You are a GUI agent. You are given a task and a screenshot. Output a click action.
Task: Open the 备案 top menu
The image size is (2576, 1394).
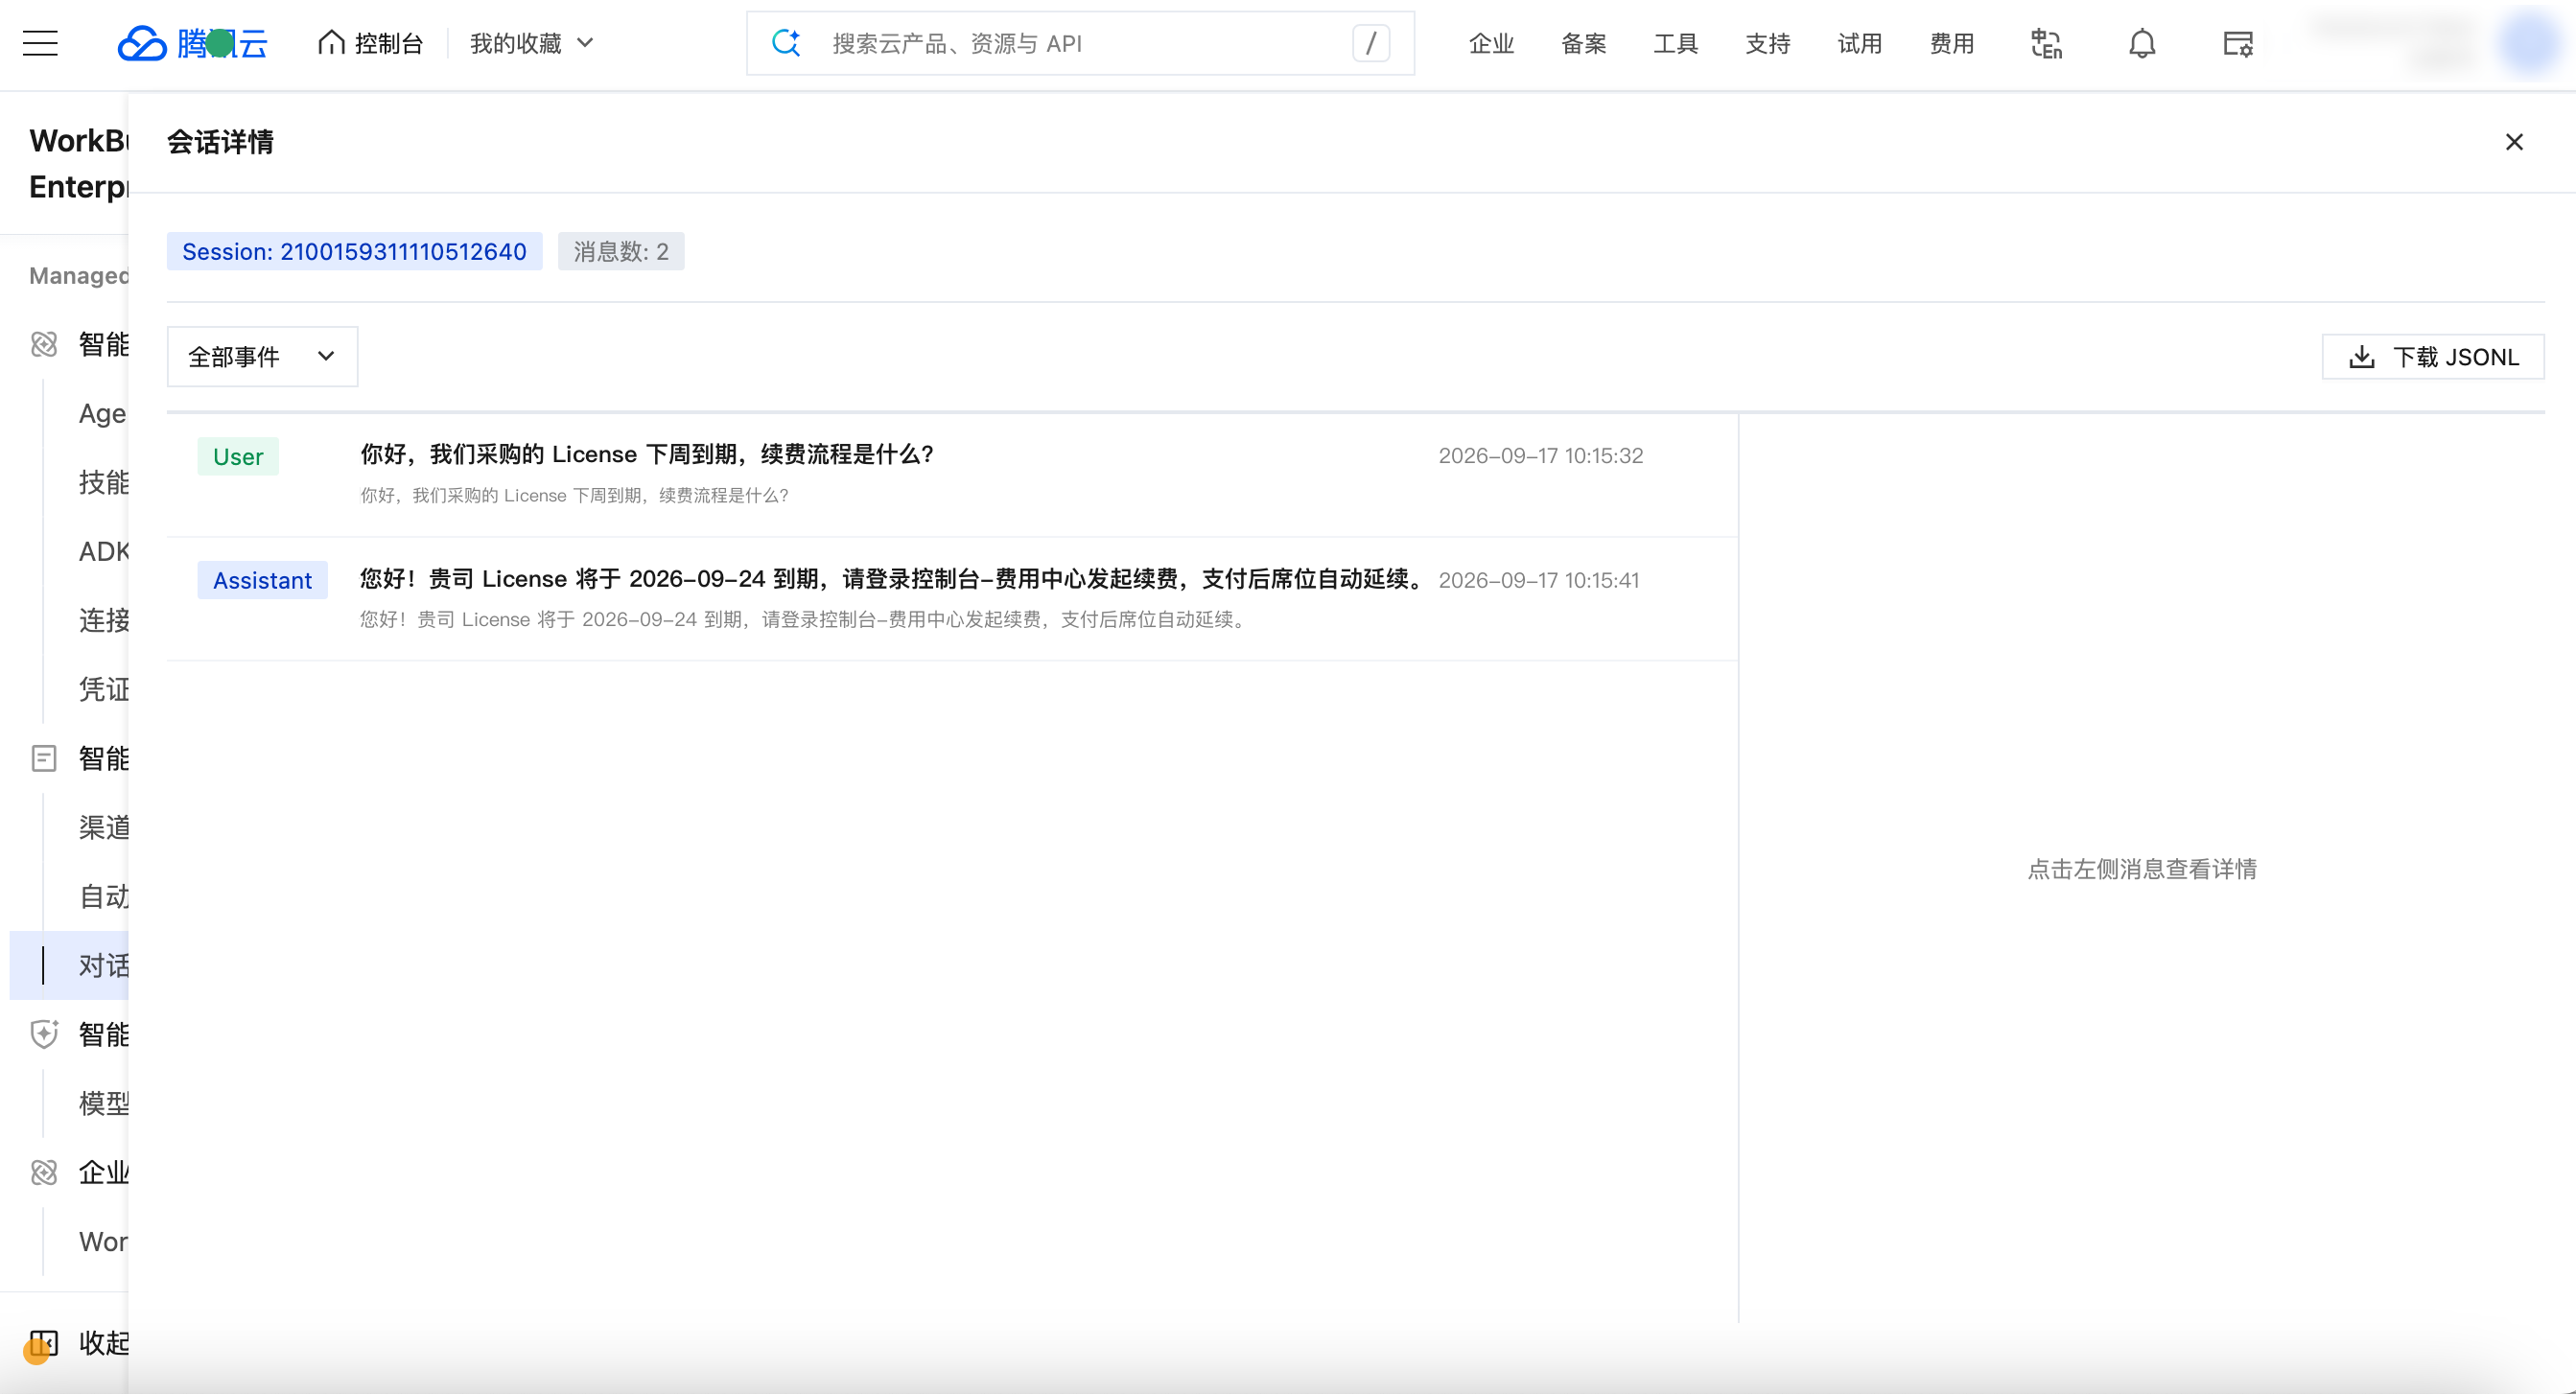click(1583, 43)
